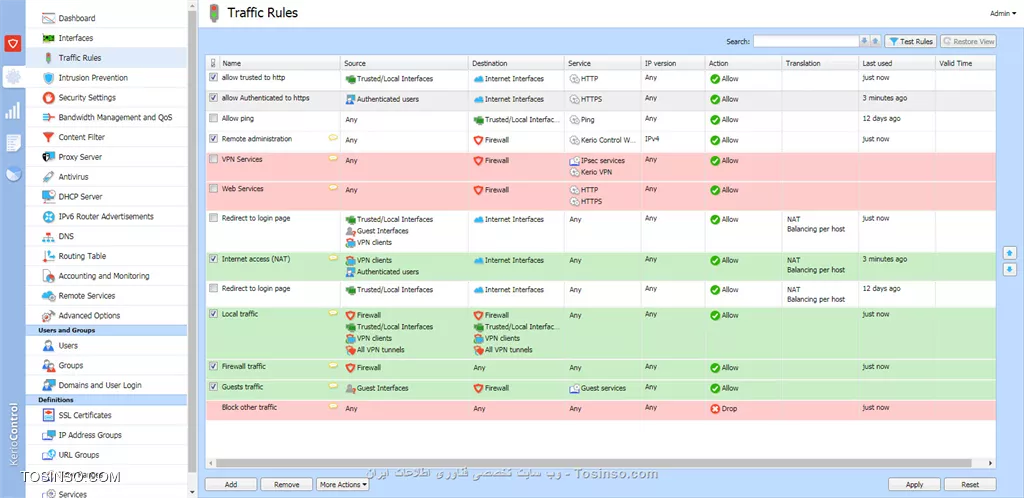Image resolution: width=1024 pixels, height=498 pixels.
Task: Click the Content Filter funnel icon
Action: point(48,137)
